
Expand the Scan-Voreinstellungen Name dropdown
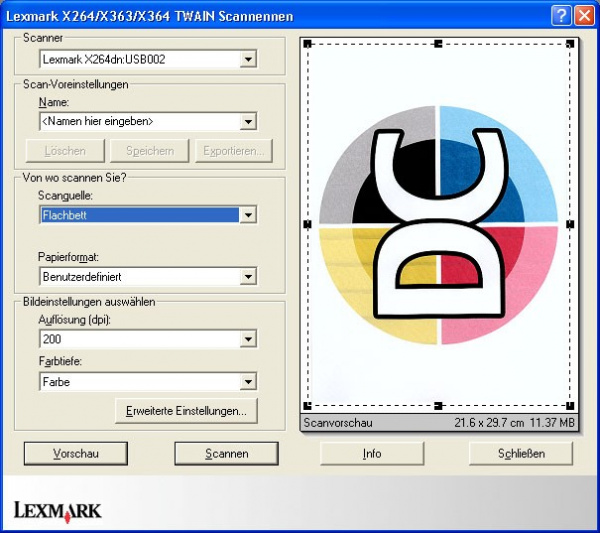(x=248, y=121)
